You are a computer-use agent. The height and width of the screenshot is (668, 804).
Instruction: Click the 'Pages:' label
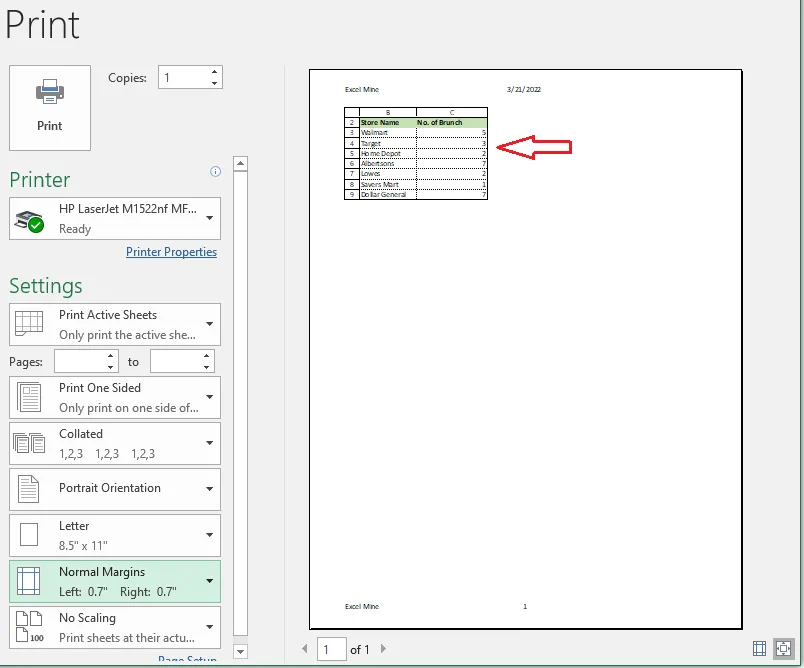(26, 362)
